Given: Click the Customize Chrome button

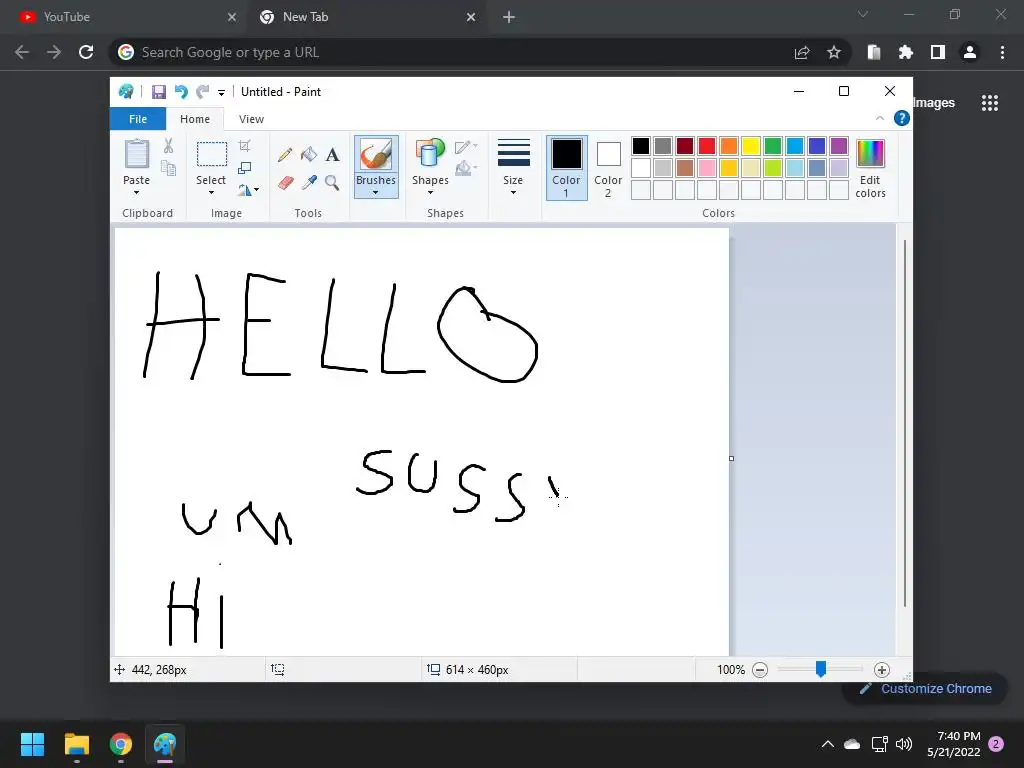Looking at the screenshot, I should (925, 688).
